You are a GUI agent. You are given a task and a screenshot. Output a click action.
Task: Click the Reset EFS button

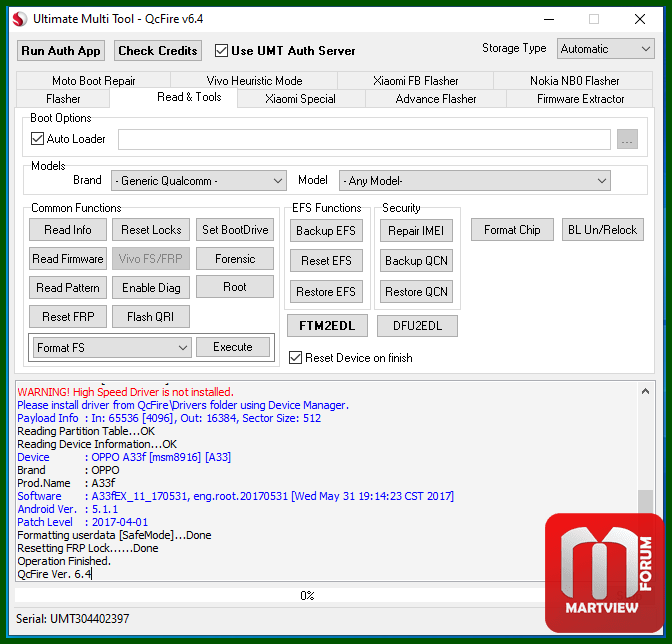click(326, 261)
